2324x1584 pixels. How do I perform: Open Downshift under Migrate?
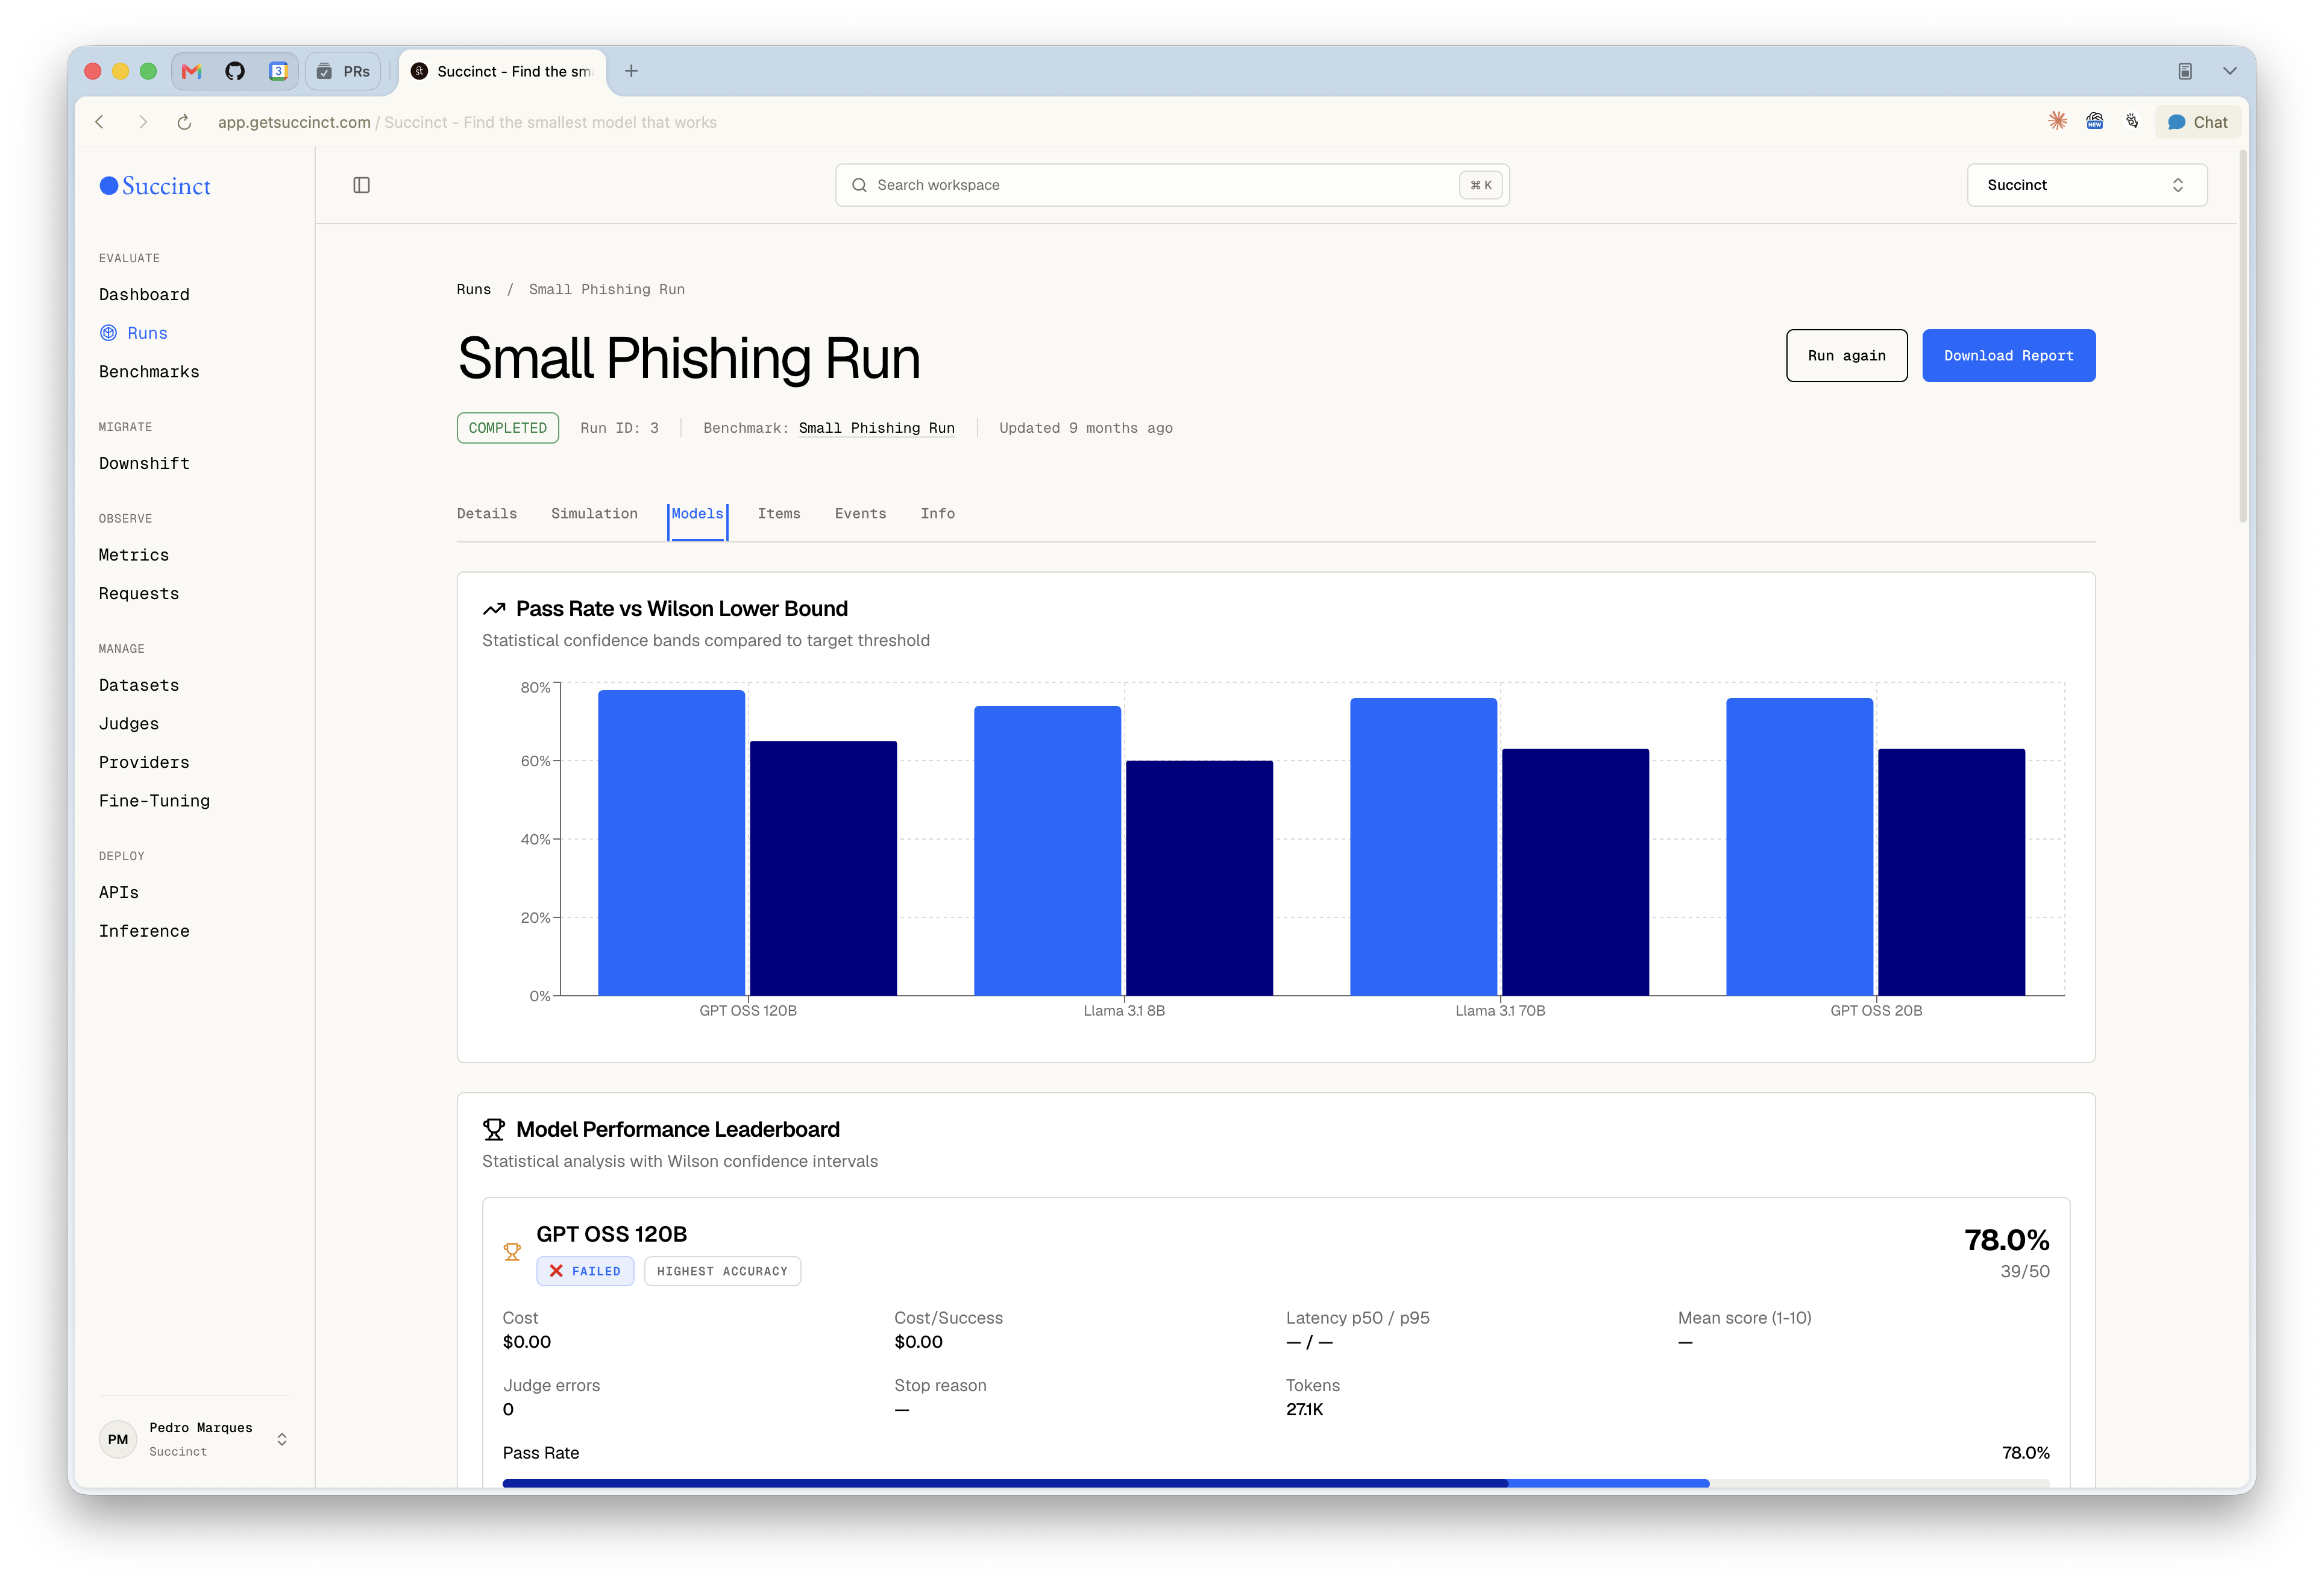pyautogui.click(x=144, y=464)
